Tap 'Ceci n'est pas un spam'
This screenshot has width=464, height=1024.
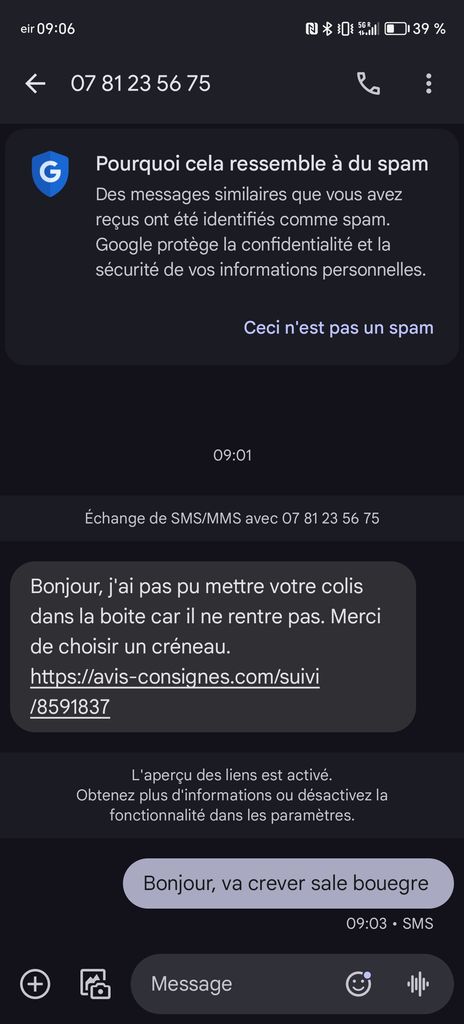pyautogui.click(x=339, y=327)
